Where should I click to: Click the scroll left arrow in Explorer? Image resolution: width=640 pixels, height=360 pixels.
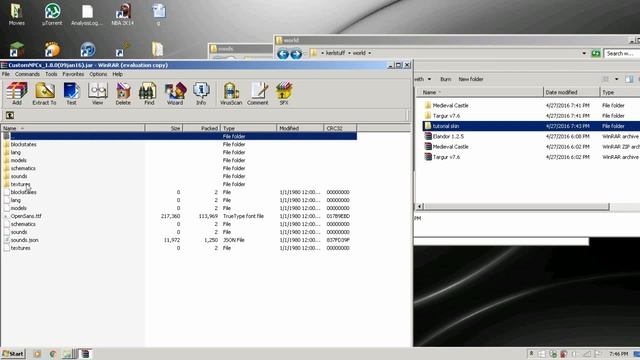[419, 207]
